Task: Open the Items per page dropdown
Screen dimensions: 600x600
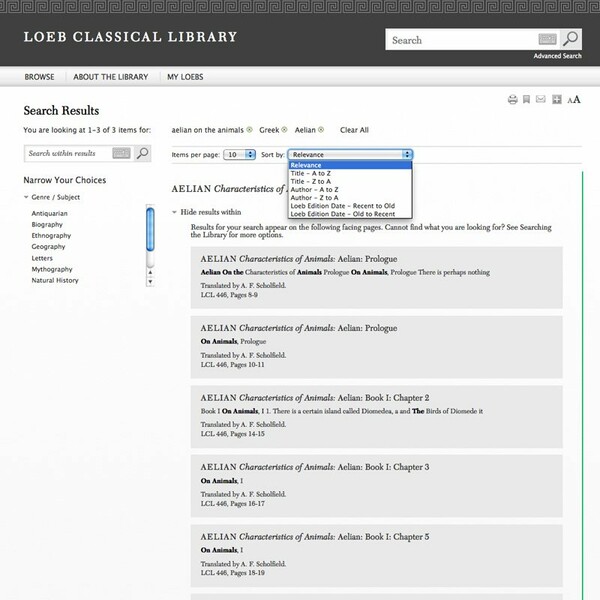Action: (x=239, y=155)
